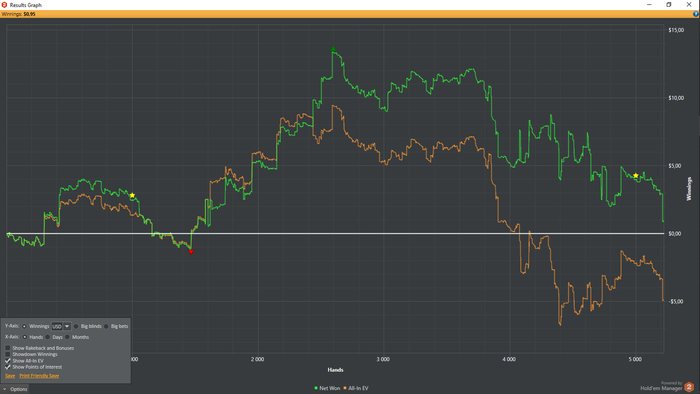Click the USD currency field

[57, 326]
